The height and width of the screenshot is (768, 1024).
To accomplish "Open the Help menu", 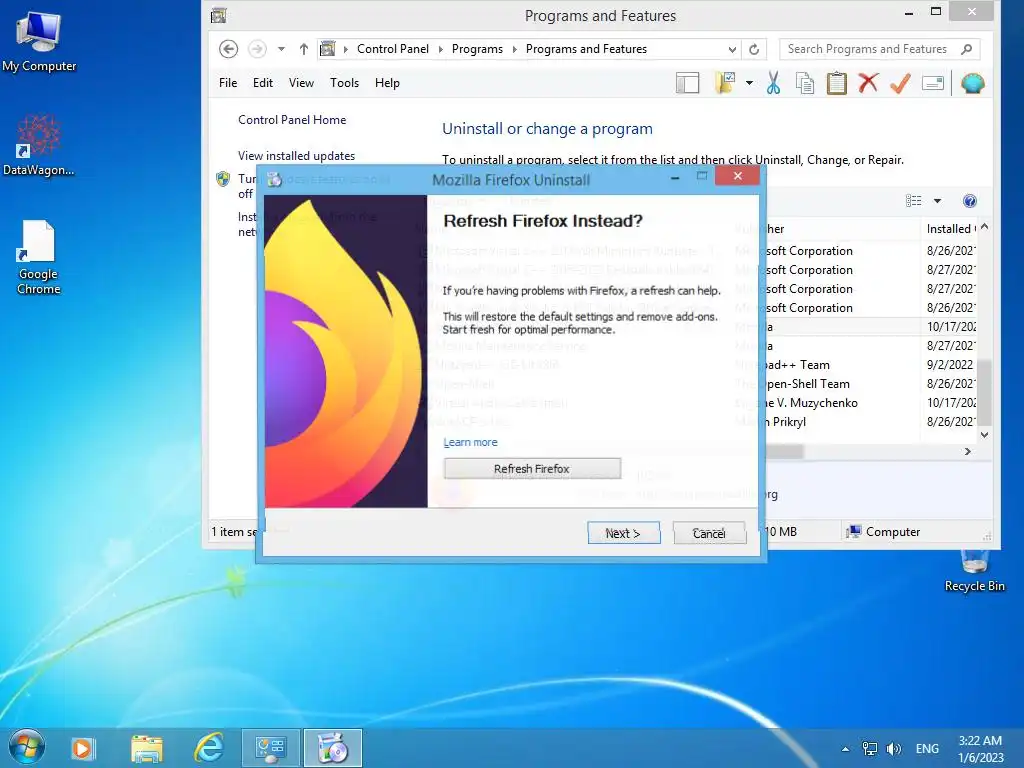I will pyautogui.click(x=387, y=83).
